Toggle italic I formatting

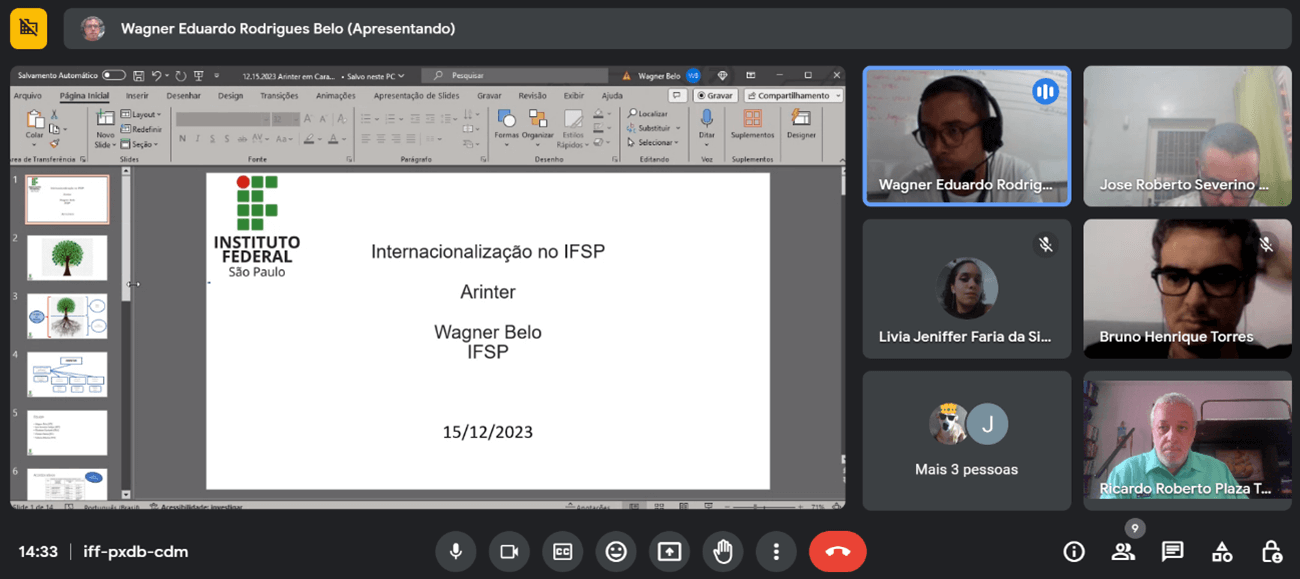pyautogui.click(x=197, y=139)
